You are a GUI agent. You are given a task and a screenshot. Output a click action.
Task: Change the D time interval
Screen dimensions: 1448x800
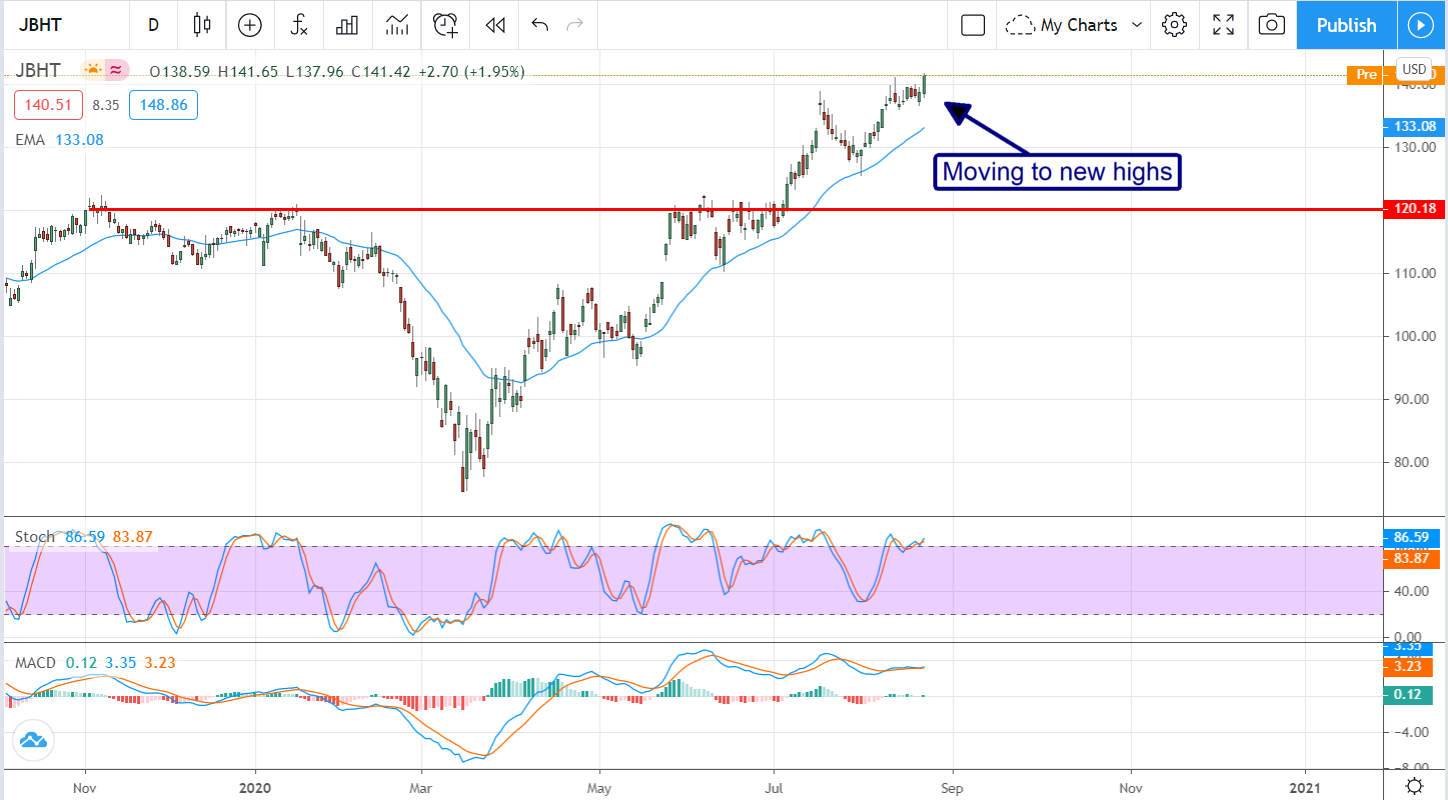coord(153,25)
